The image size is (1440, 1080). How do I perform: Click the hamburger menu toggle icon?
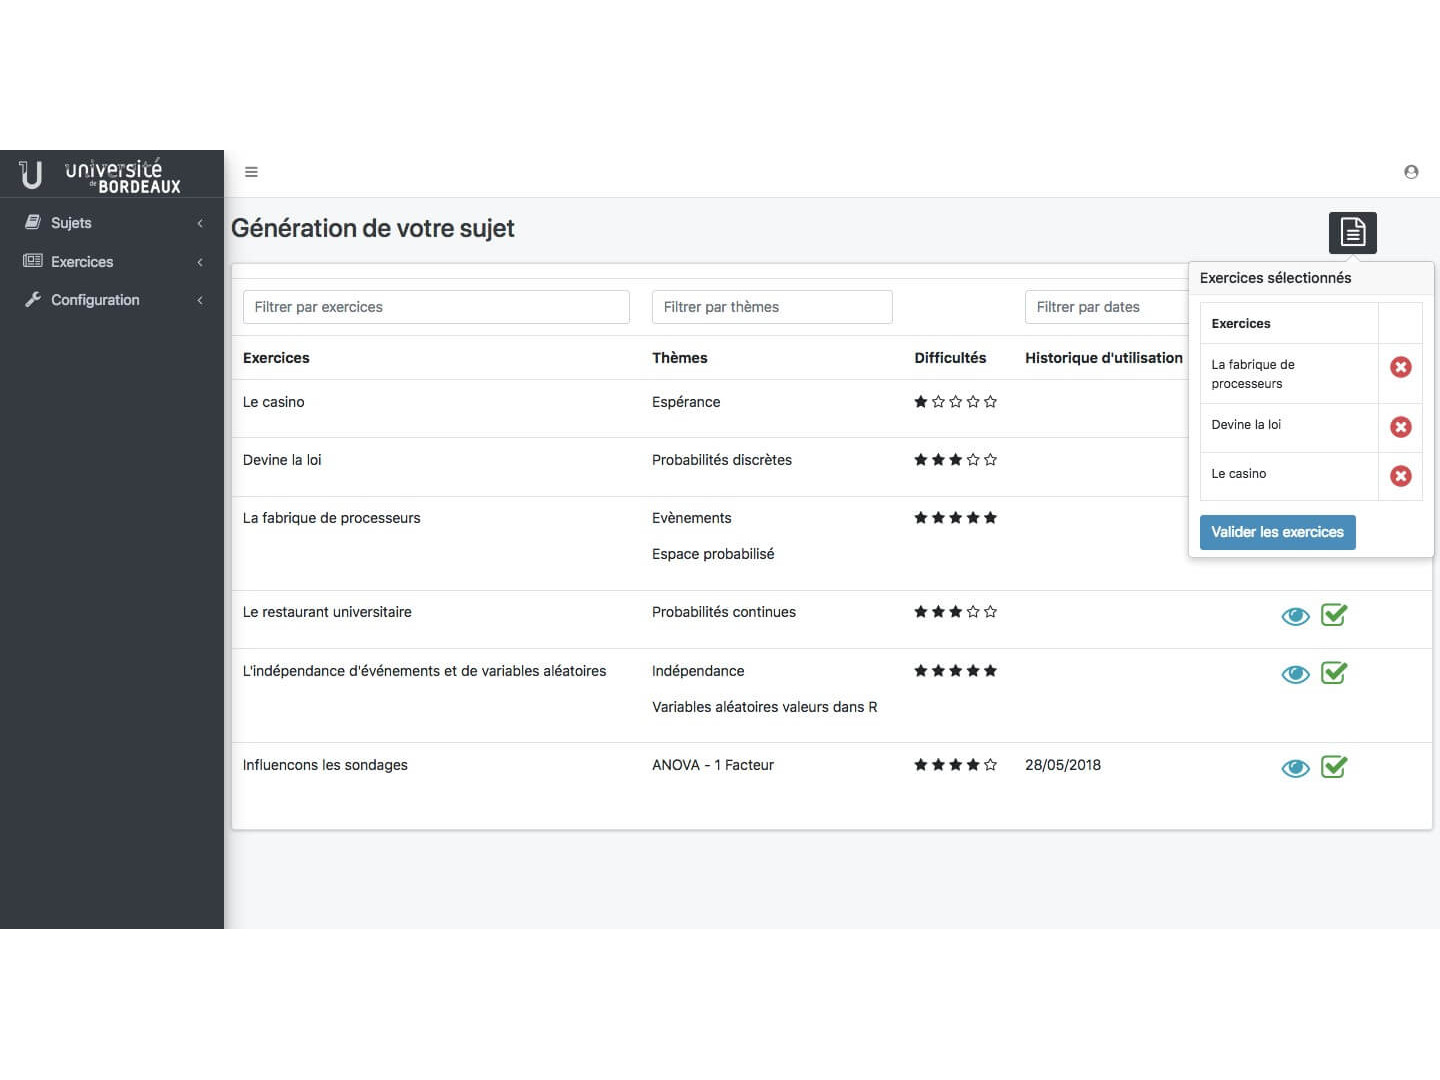click(251, 172)
